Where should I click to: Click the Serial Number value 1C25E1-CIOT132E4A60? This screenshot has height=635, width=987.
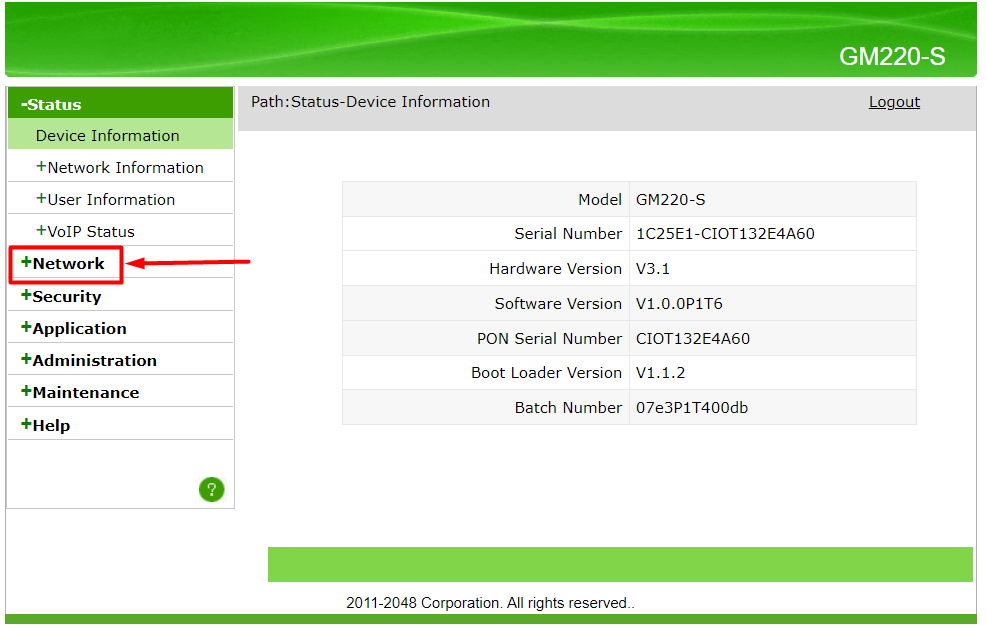pos(725,234)
